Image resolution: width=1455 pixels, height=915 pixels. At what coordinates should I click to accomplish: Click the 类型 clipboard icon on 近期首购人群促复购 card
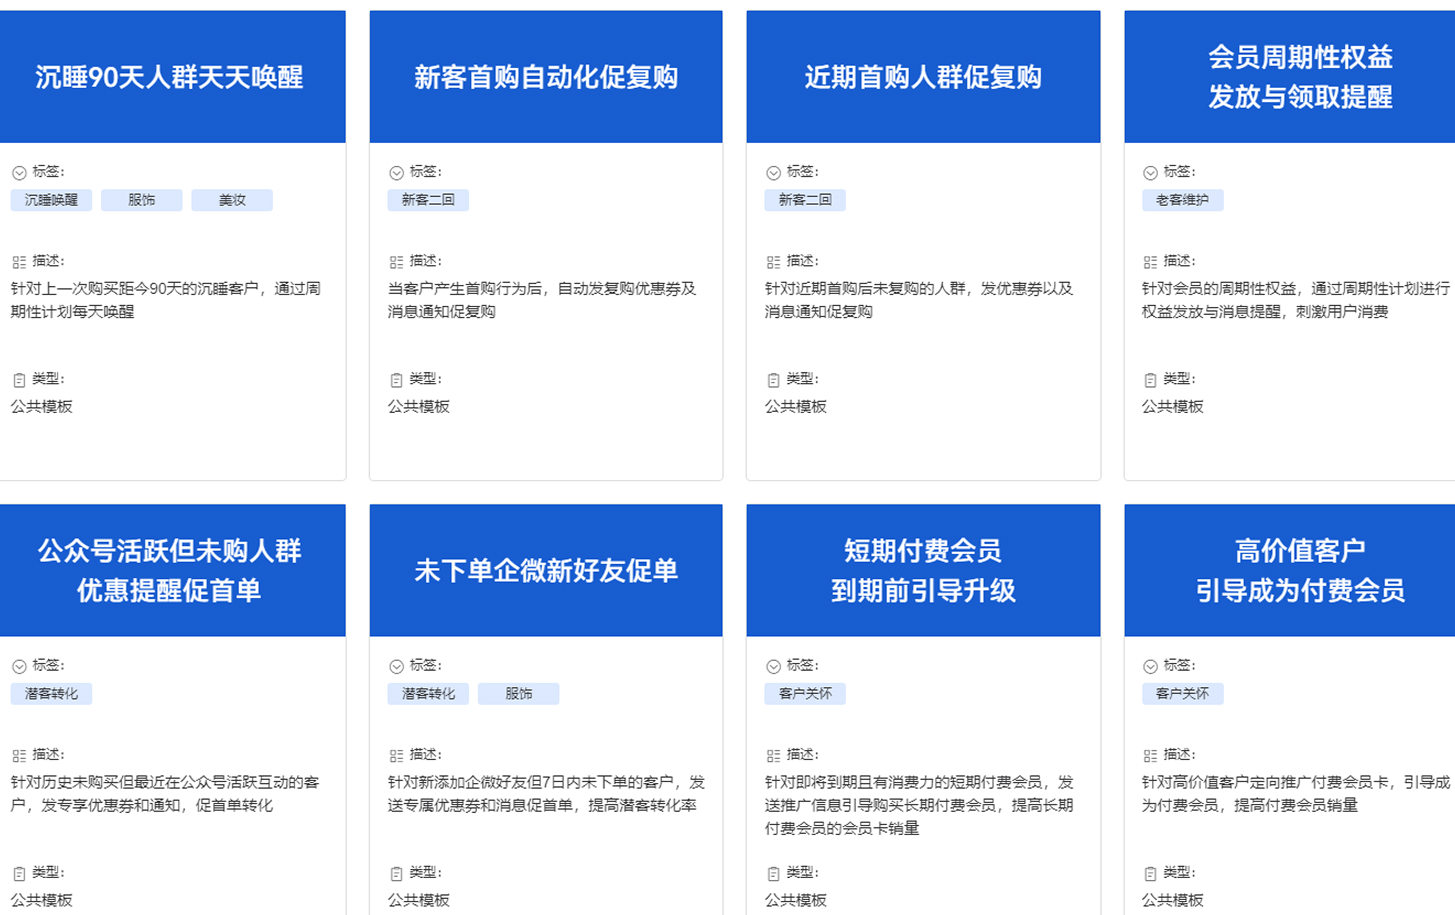(772, 379)
